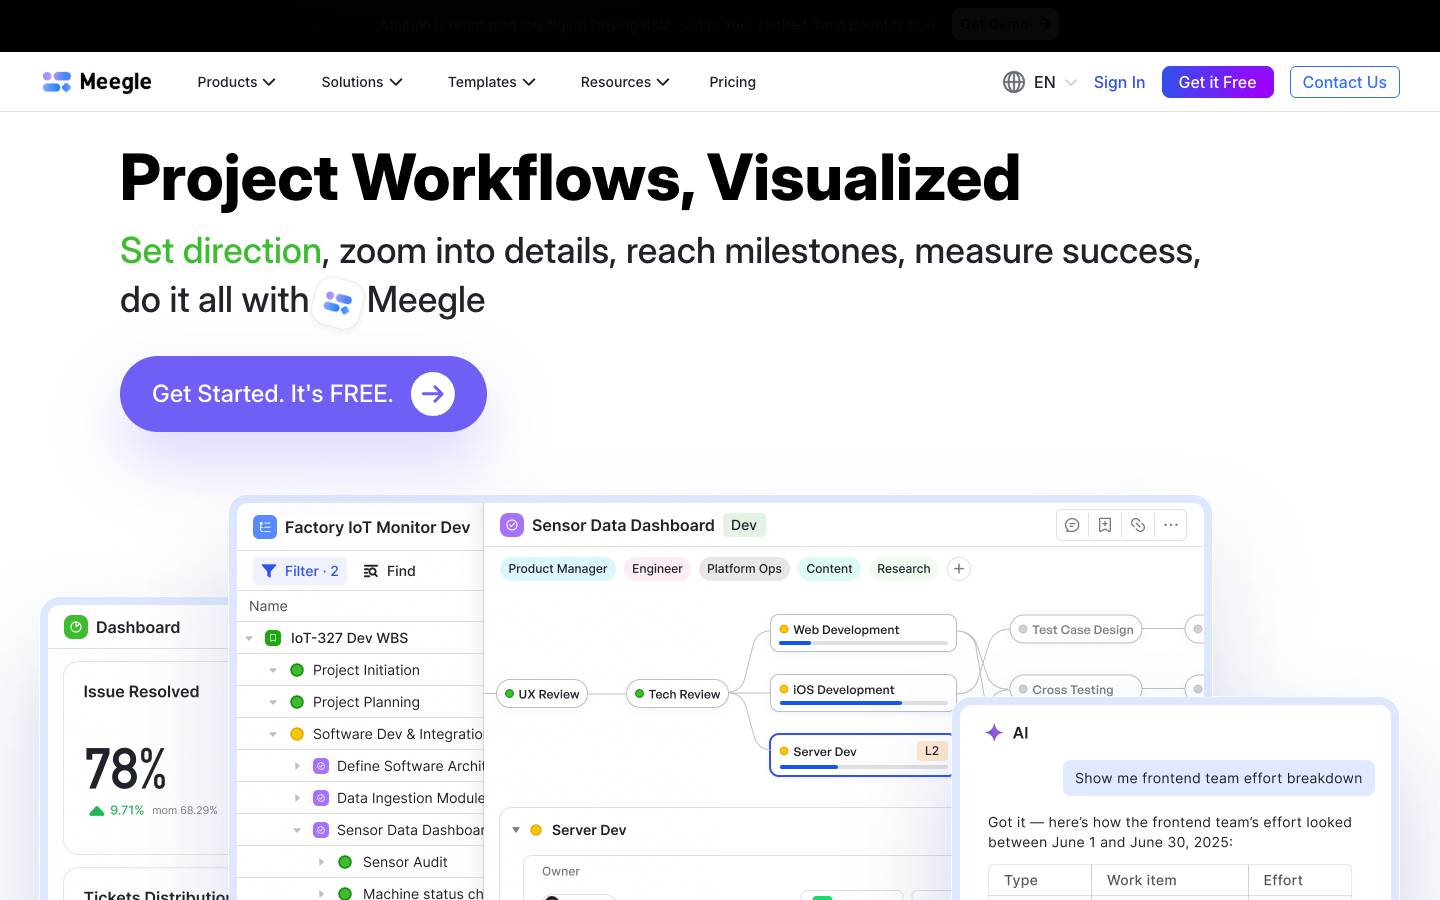The height and width of the screenshot is (900, 1440).
Task: Expand the Templates menu
Action: pos(492,82)
